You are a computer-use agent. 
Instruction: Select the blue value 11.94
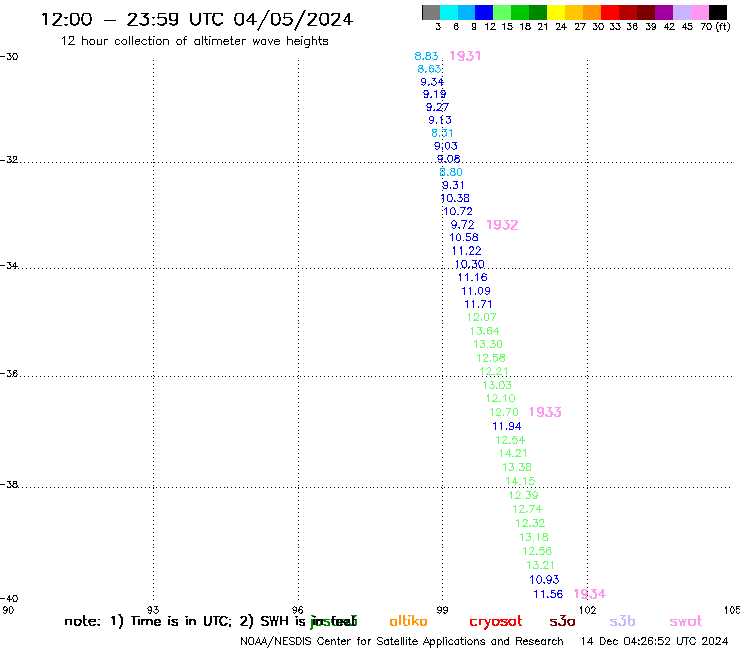tap(507, 426)
